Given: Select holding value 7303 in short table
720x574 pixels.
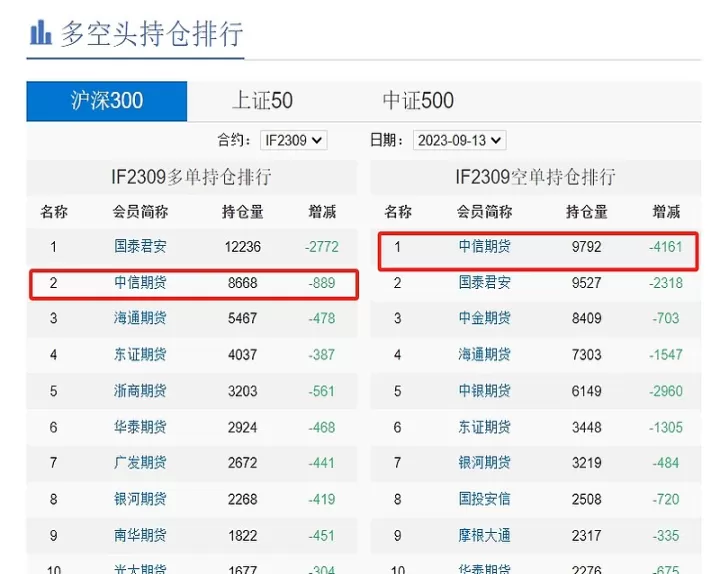Looking at the screenshot, I should click(586, 355).
